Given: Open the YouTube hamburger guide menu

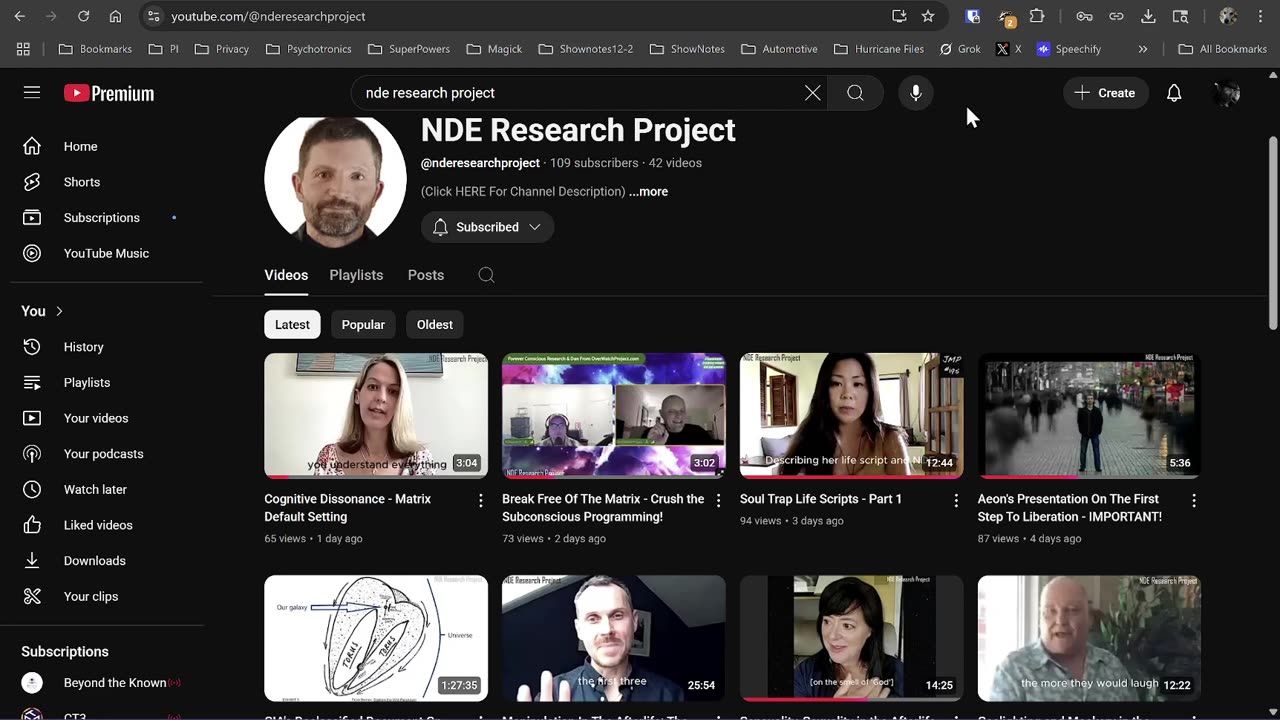Looking at the screenshot, I should (x=32, y=92).
